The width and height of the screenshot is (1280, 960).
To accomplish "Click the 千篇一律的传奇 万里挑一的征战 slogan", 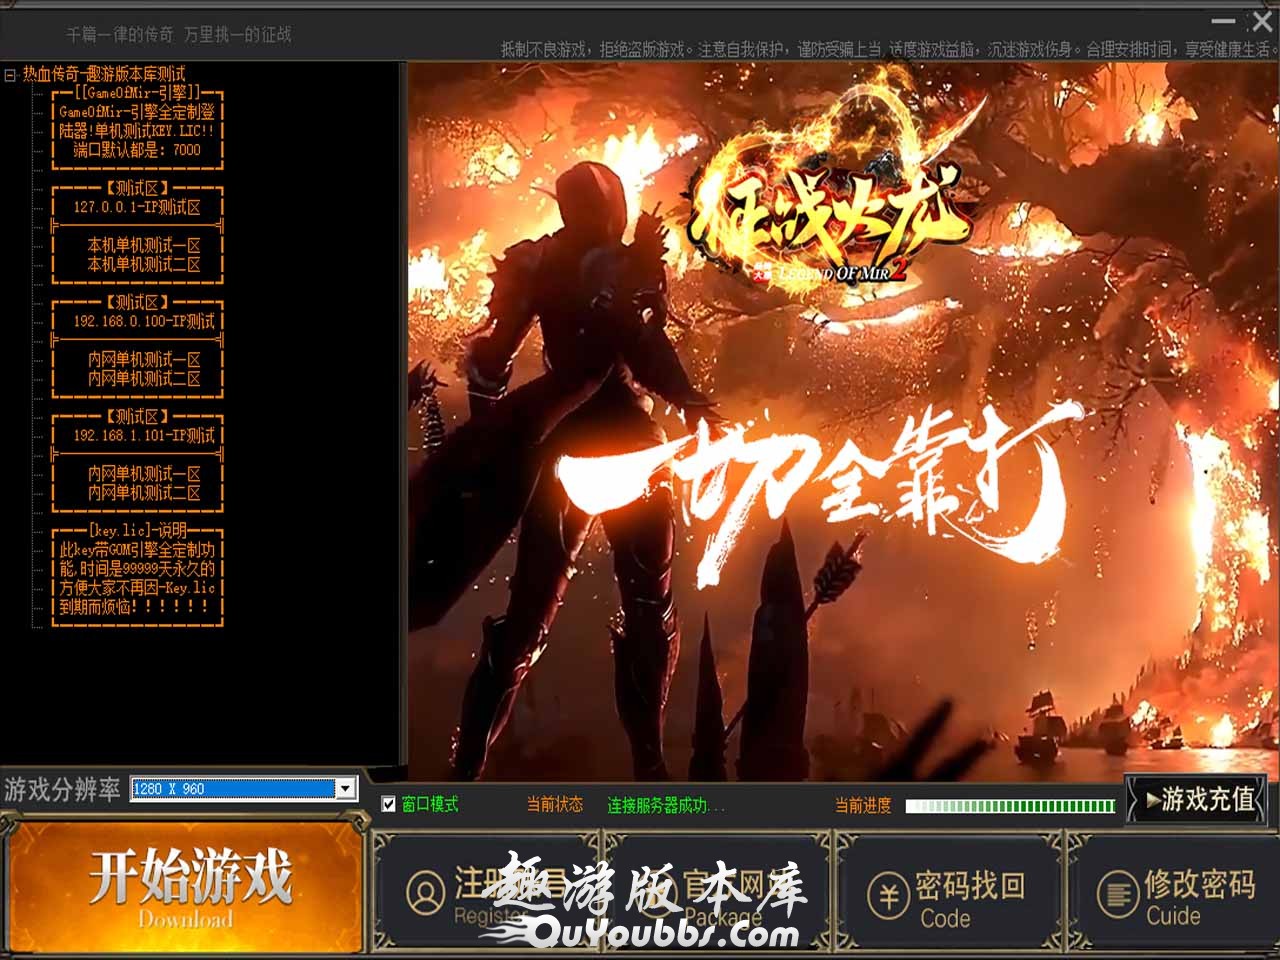I will point(179,34).
